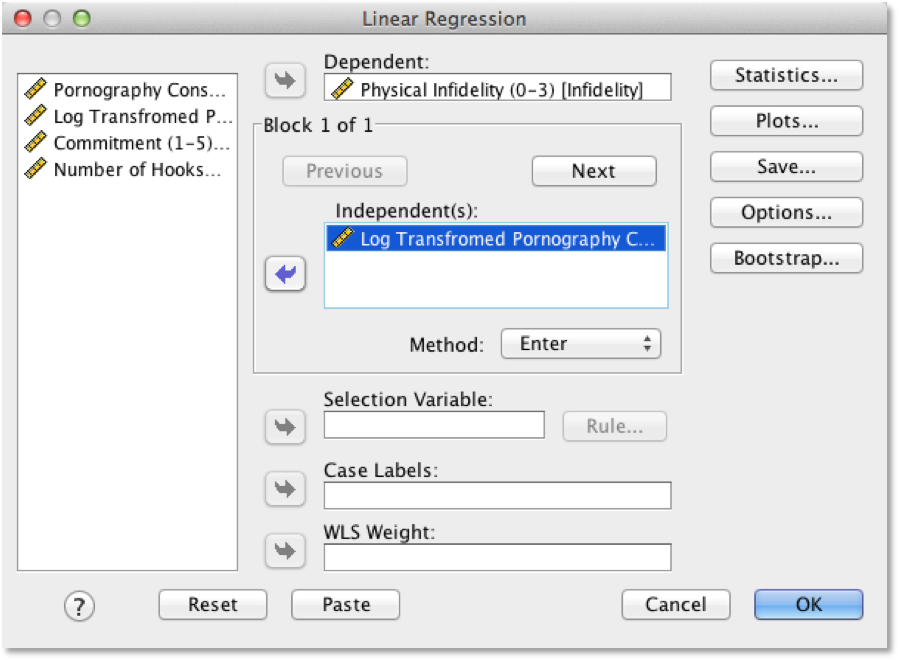This screenshot has width=899, height=660.
Task: Open the Save... options dialog
Action: point(786,167)
